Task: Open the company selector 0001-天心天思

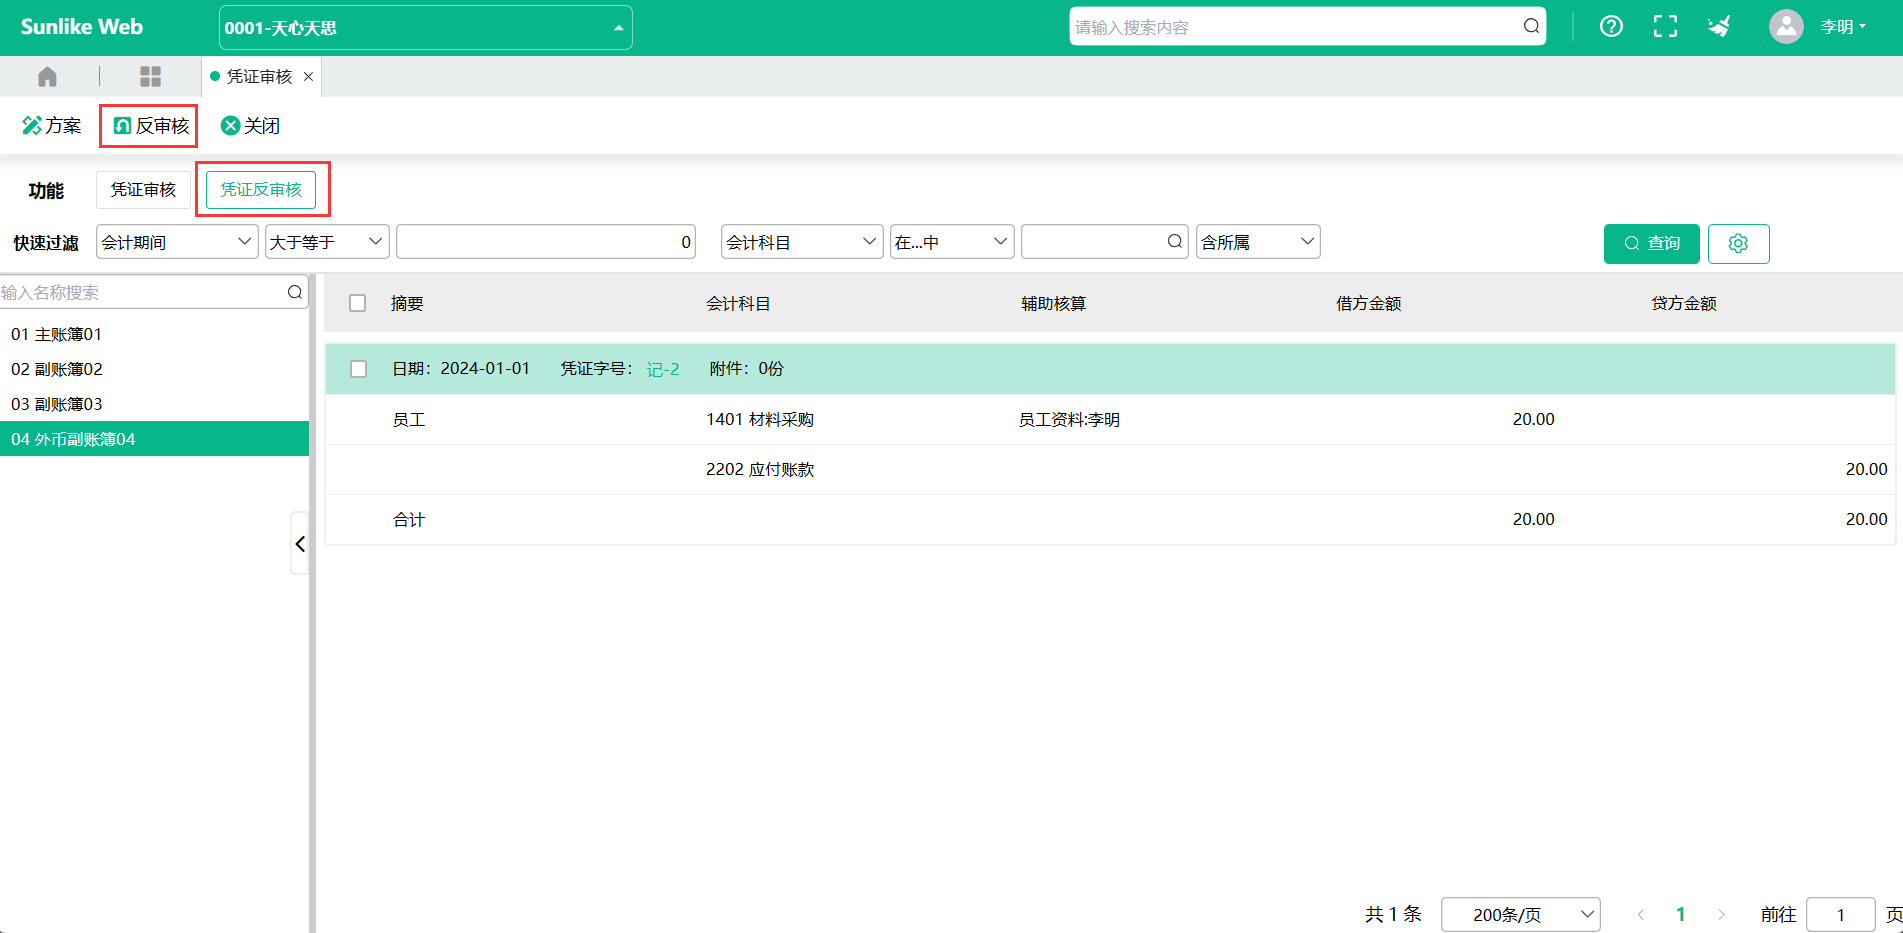Action: click(x=426, y=28)
